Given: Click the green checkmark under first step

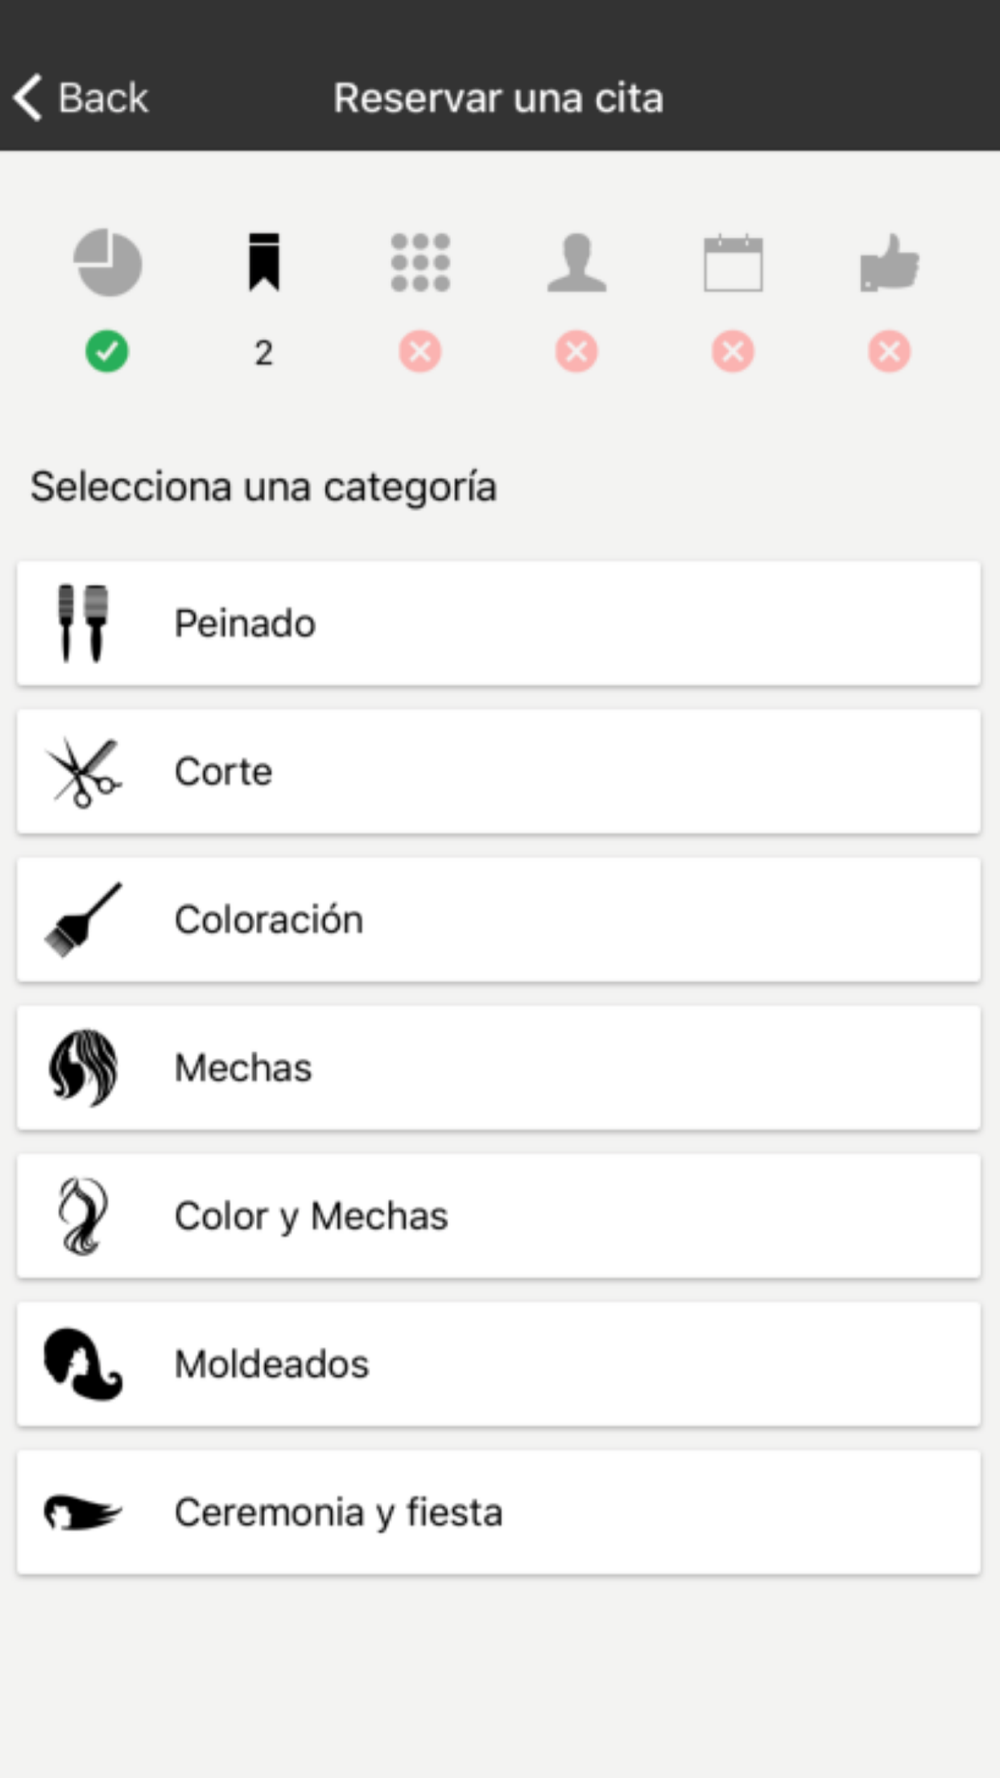Looking at the screenshot, I should point(107,352).
